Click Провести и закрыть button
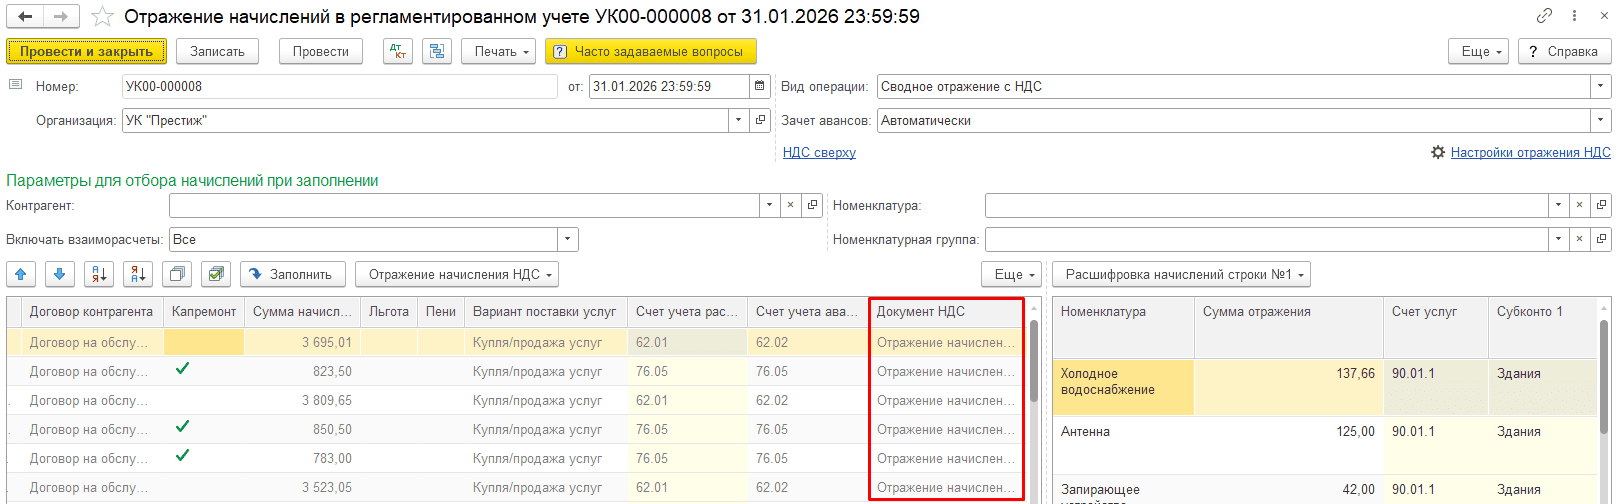 coord(86,51)
